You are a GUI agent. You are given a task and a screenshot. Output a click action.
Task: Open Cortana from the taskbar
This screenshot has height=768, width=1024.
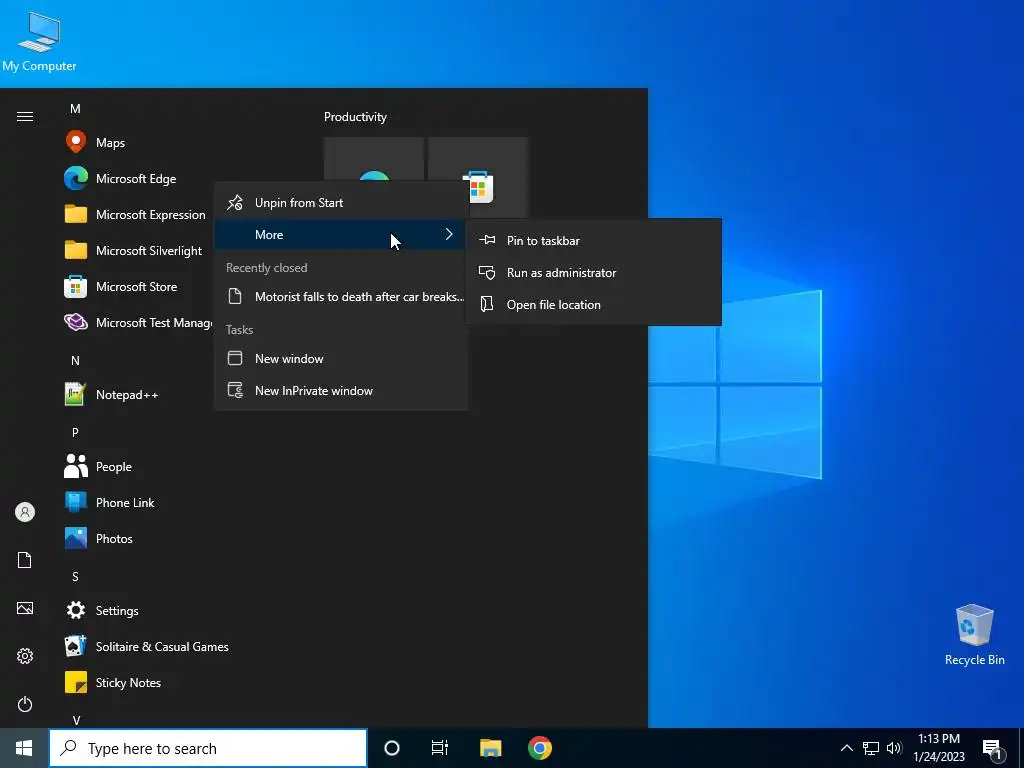click(392, 748)
